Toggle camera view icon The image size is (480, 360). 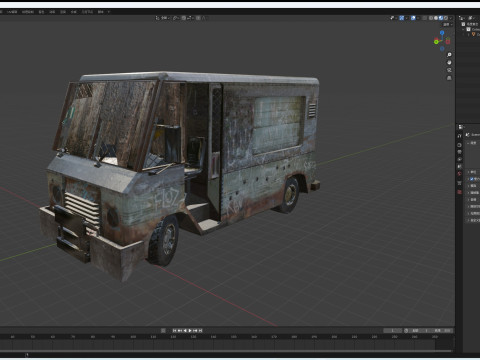[449, 70]
